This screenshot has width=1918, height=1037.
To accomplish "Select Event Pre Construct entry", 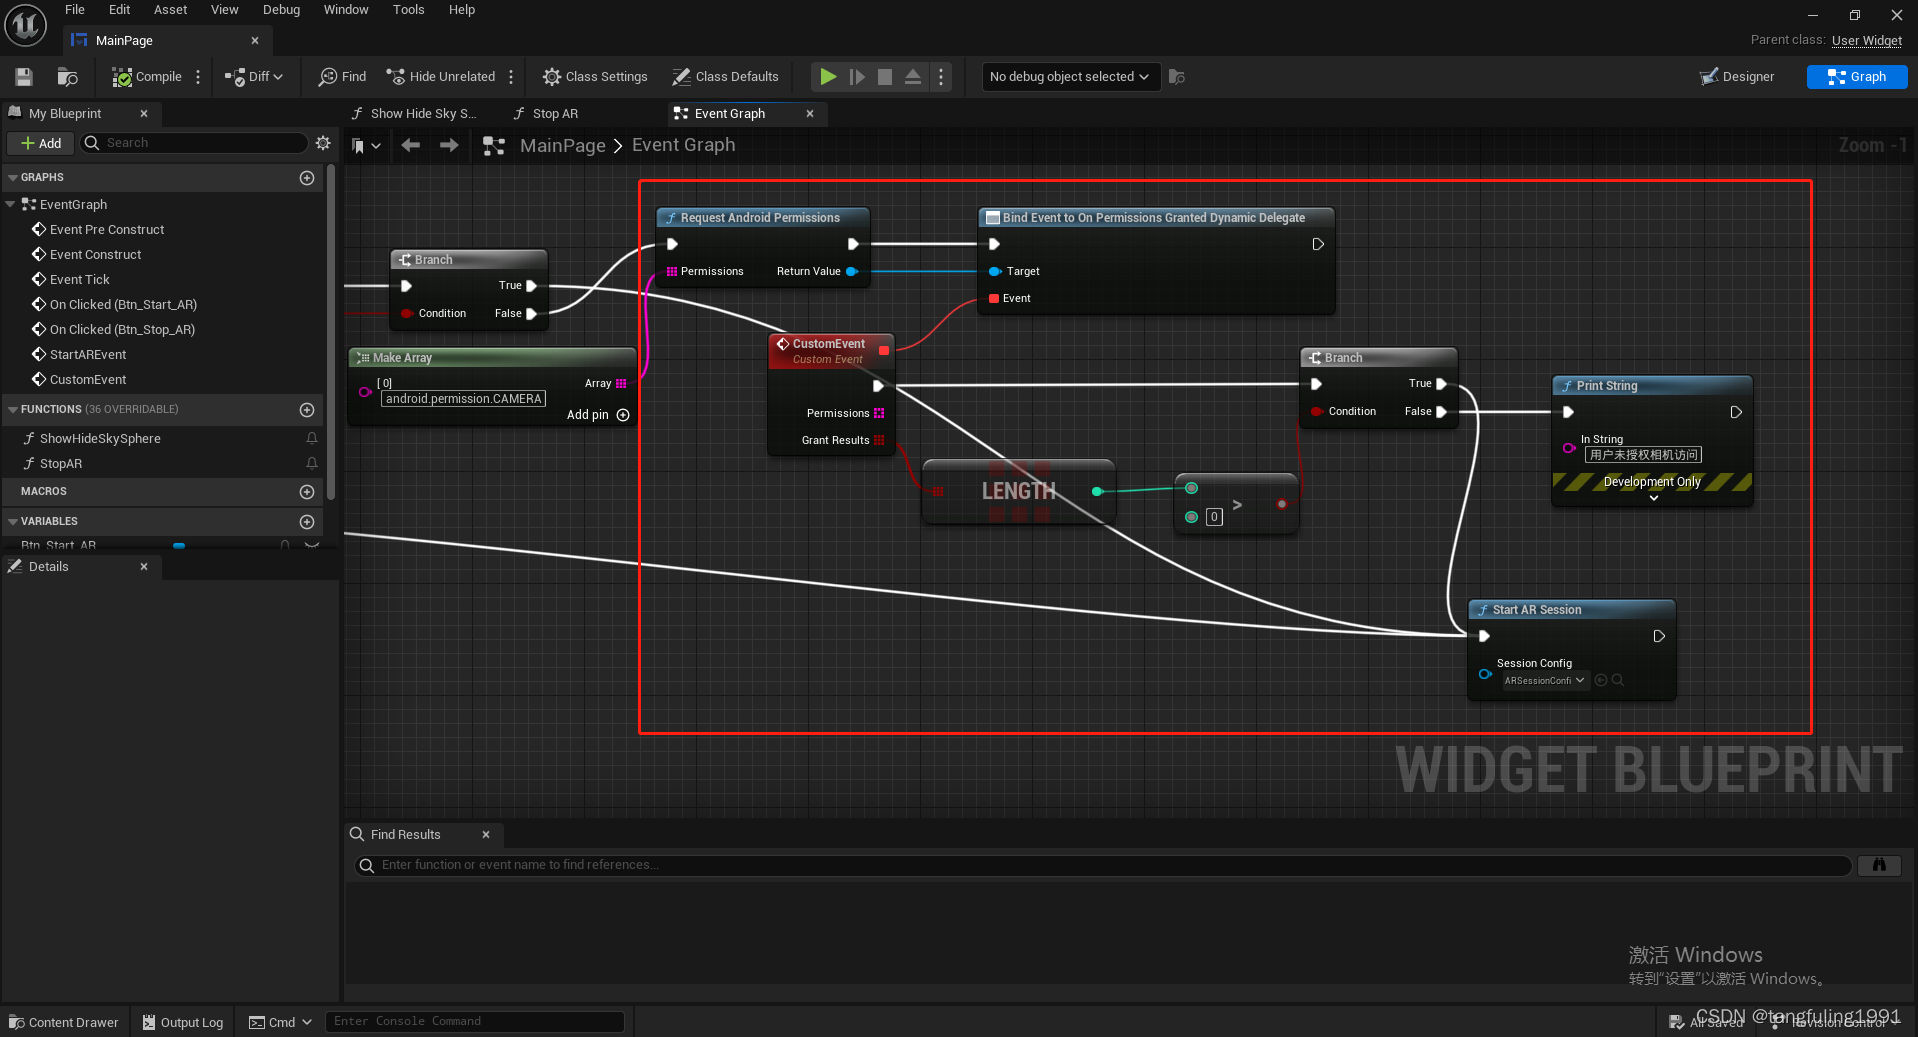I will [x=107, y=230].
